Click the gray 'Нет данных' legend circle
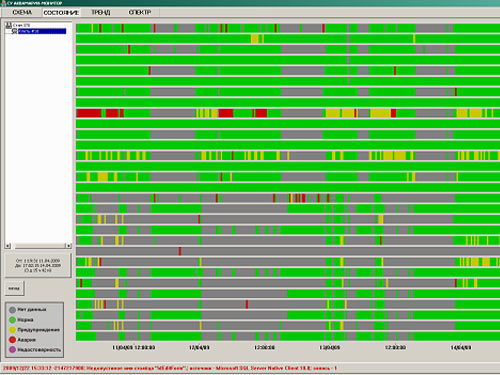 (x=12, y=310)
